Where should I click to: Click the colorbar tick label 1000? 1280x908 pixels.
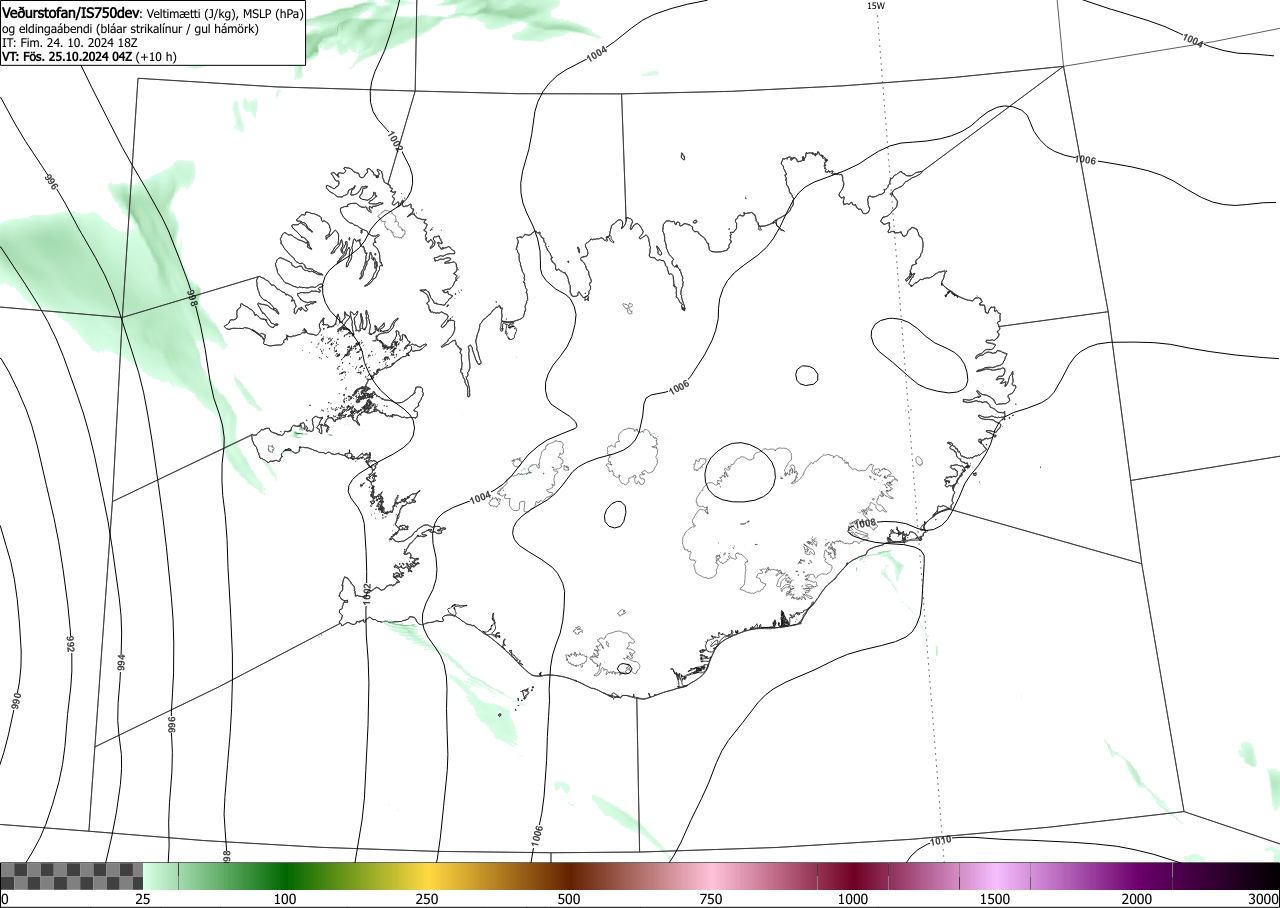[x=853, y=899]
